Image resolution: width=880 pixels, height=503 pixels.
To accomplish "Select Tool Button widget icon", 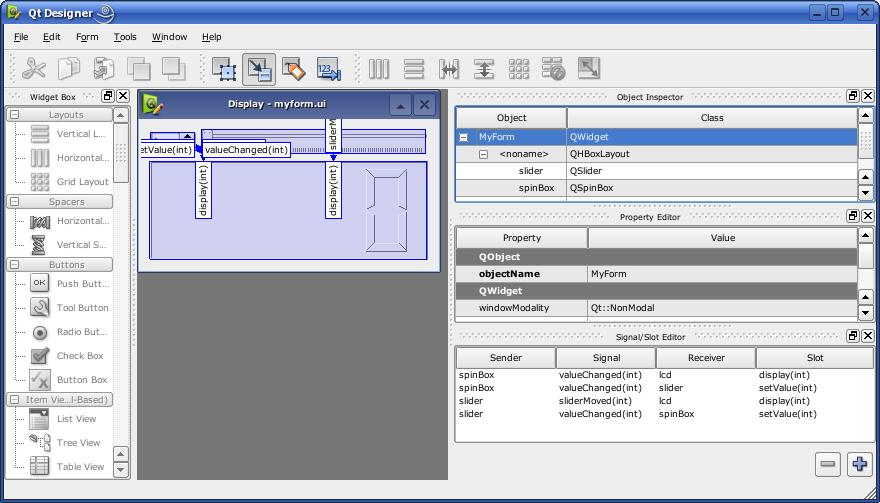I will point(40,307).
